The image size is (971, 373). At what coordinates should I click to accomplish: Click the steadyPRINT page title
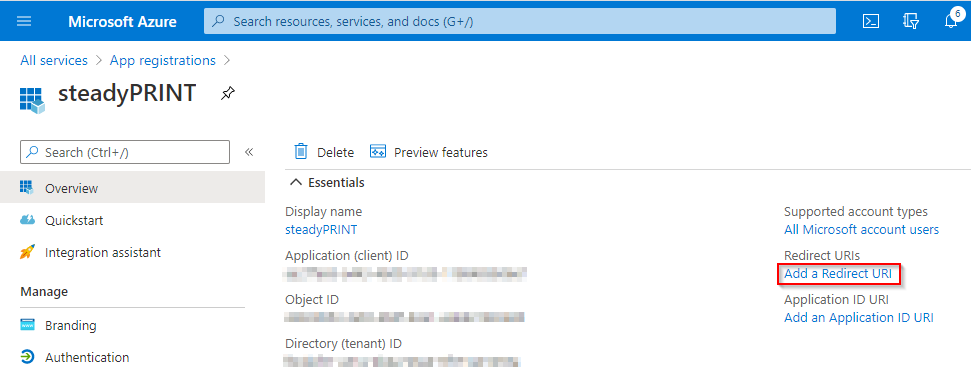[127, 93]
